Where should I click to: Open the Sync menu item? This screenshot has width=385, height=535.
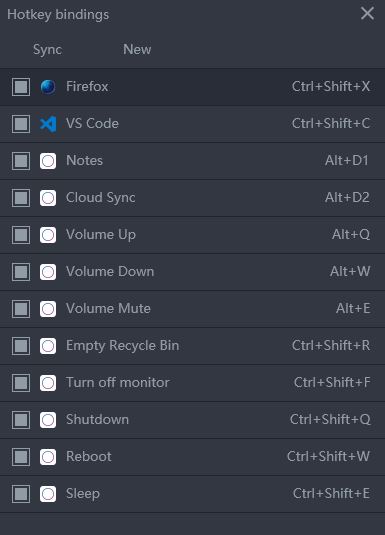point(47,50)
